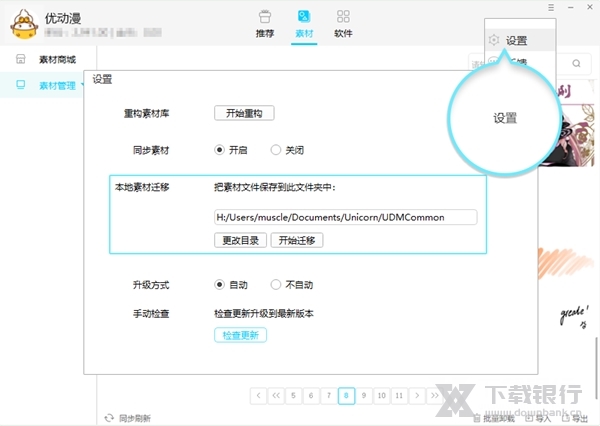Go to page 10
The width and height of the screenshot is (600, 426).
382,396
